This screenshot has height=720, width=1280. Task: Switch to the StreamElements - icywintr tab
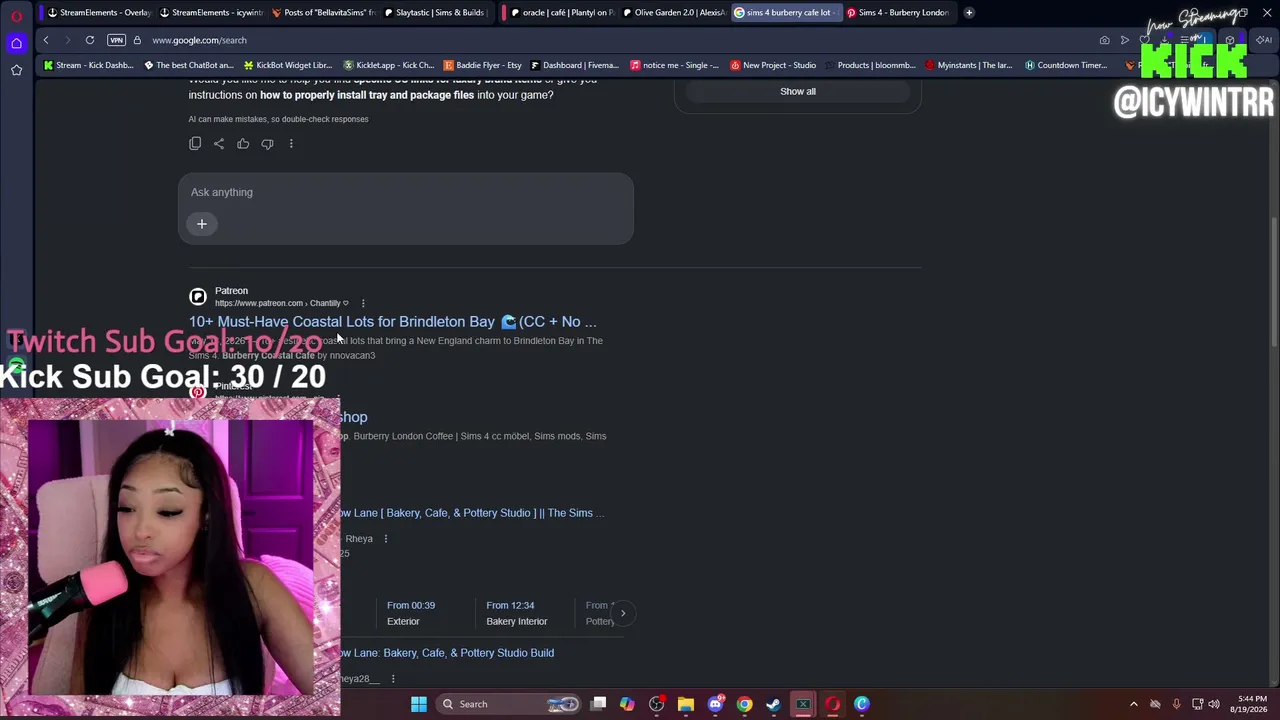pyautogui.click(x=212, y=13)
